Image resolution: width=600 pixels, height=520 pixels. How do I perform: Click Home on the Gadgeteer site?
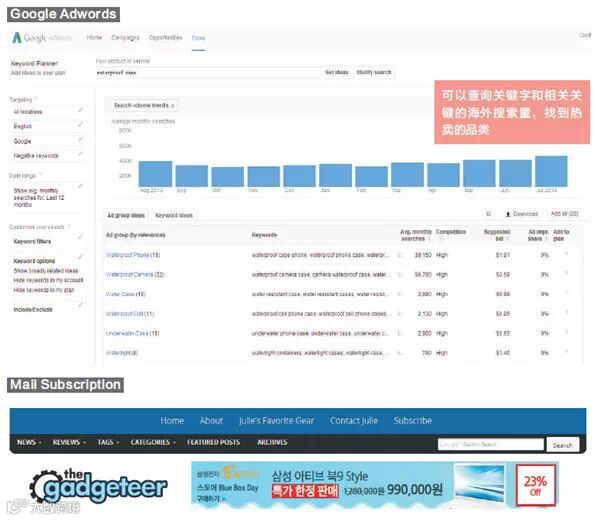tap(172, 421)
